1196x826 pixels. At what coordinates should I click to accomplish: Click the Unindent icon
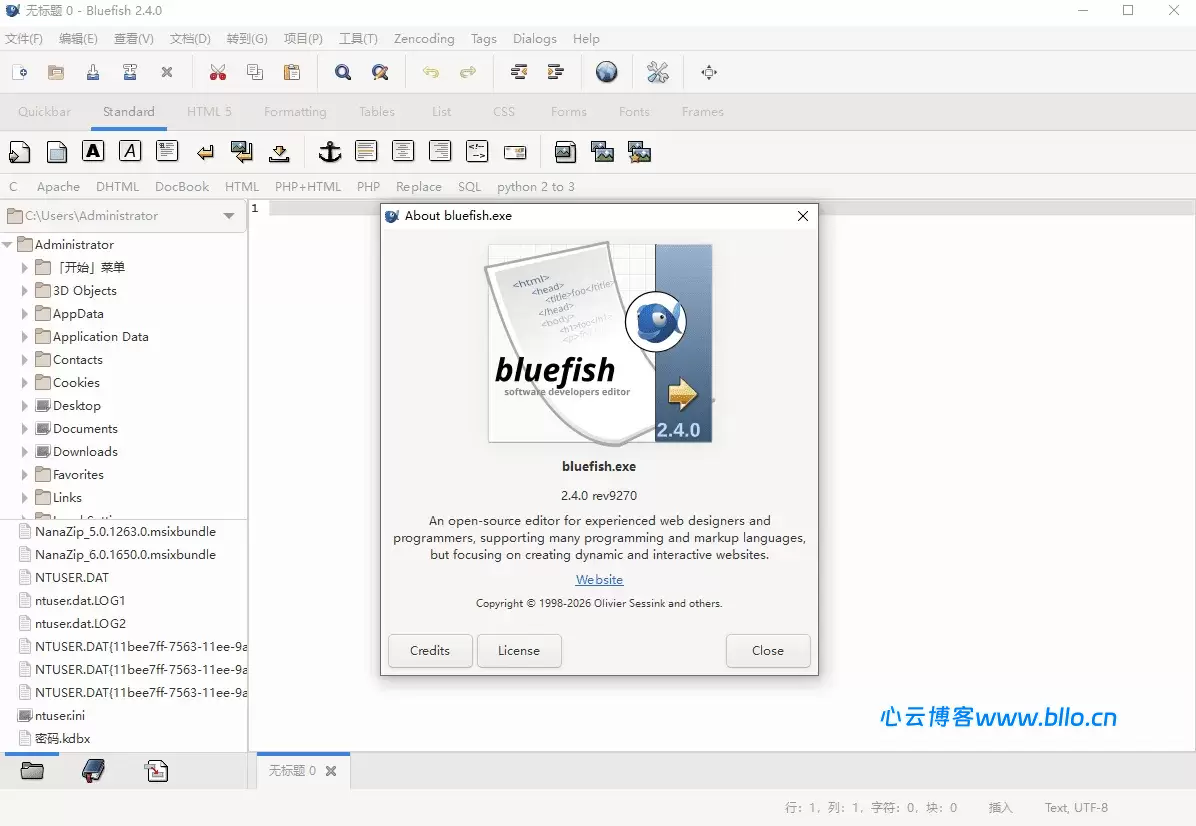(x=519, y=72)
